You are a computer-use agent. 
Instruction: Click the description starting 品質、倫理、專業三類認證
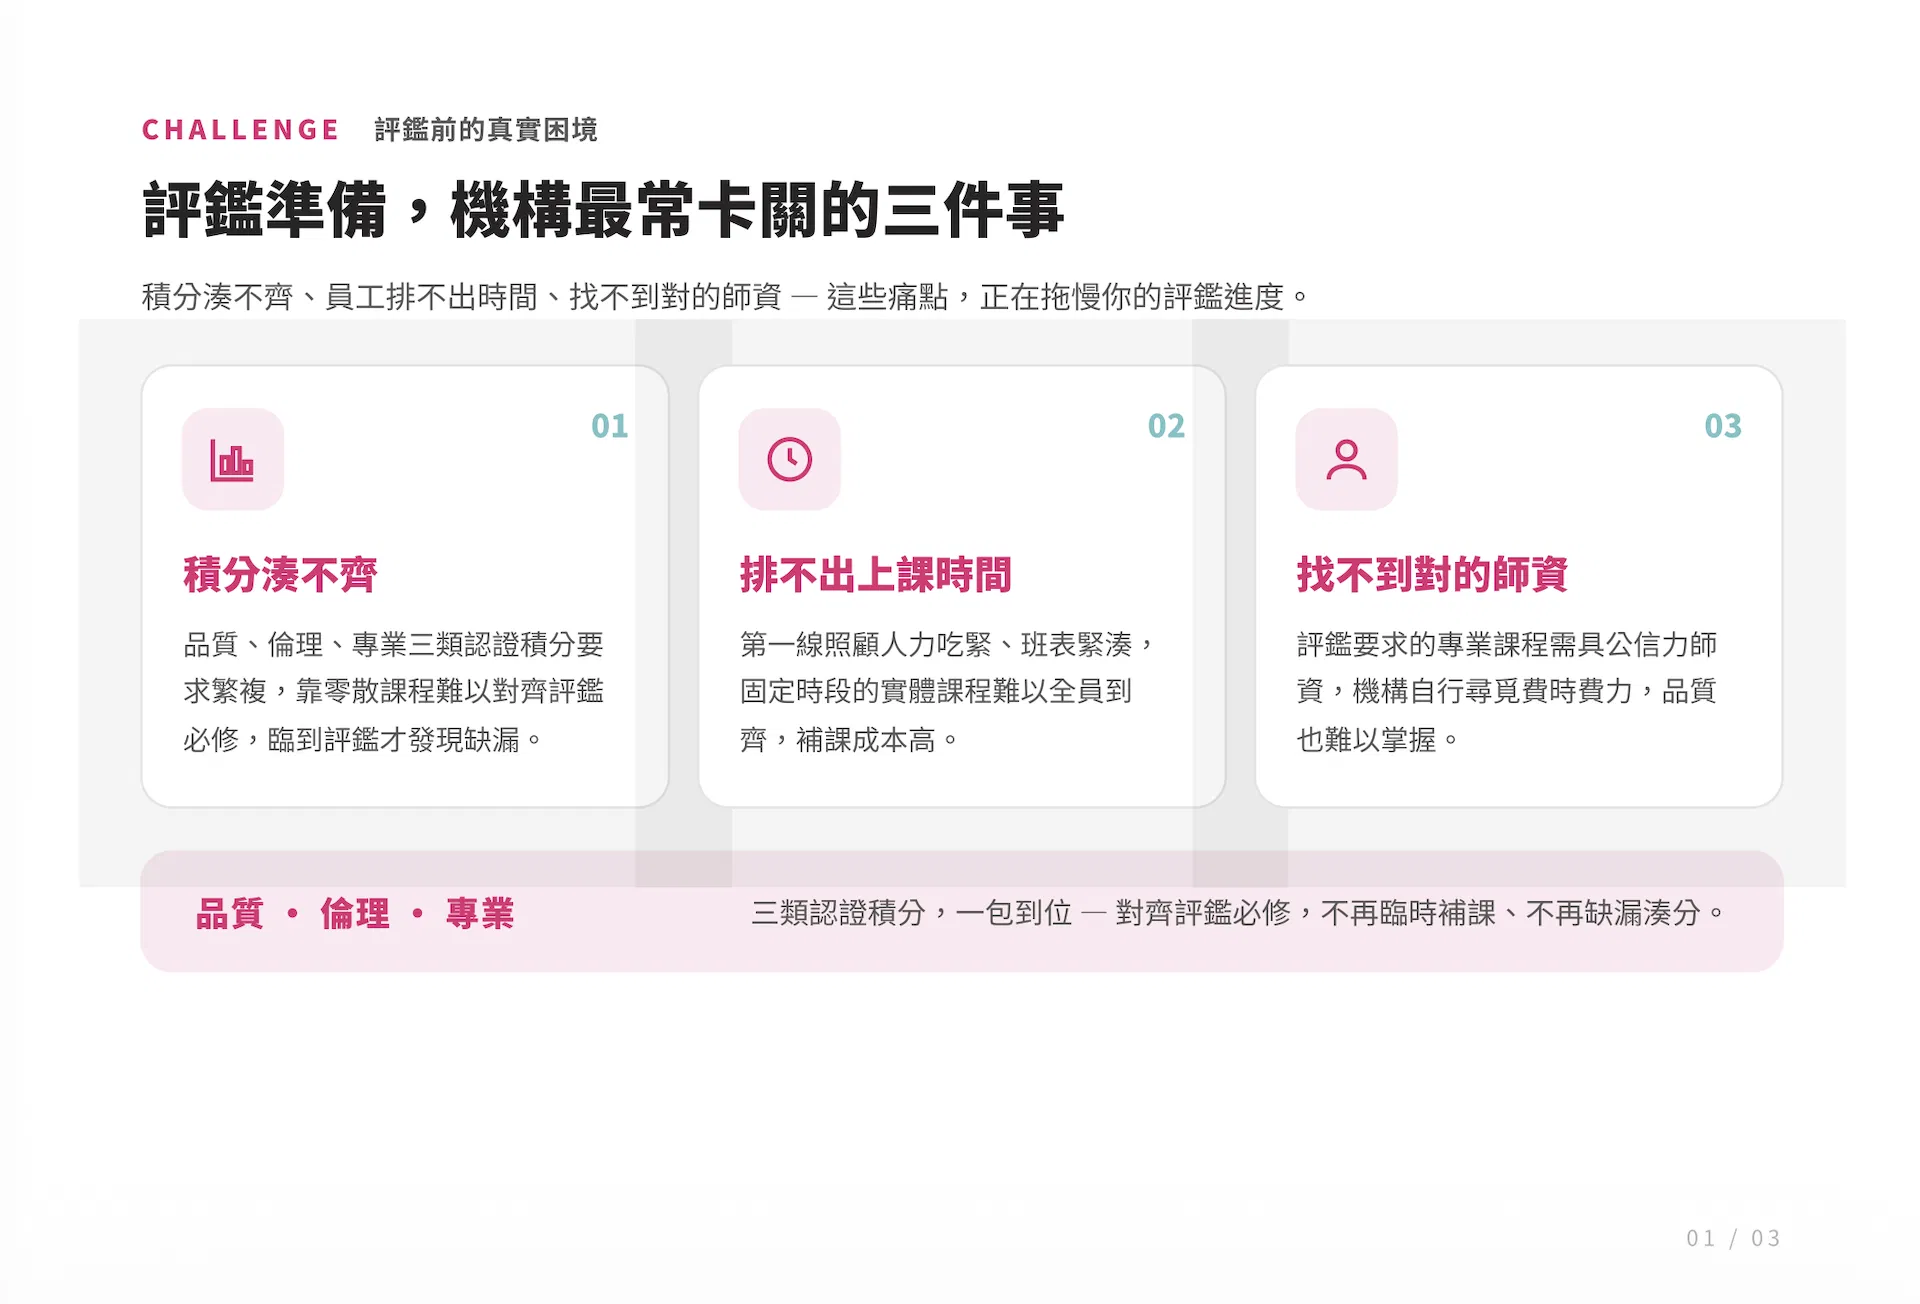pyautogui.click(x=394, y=692)
